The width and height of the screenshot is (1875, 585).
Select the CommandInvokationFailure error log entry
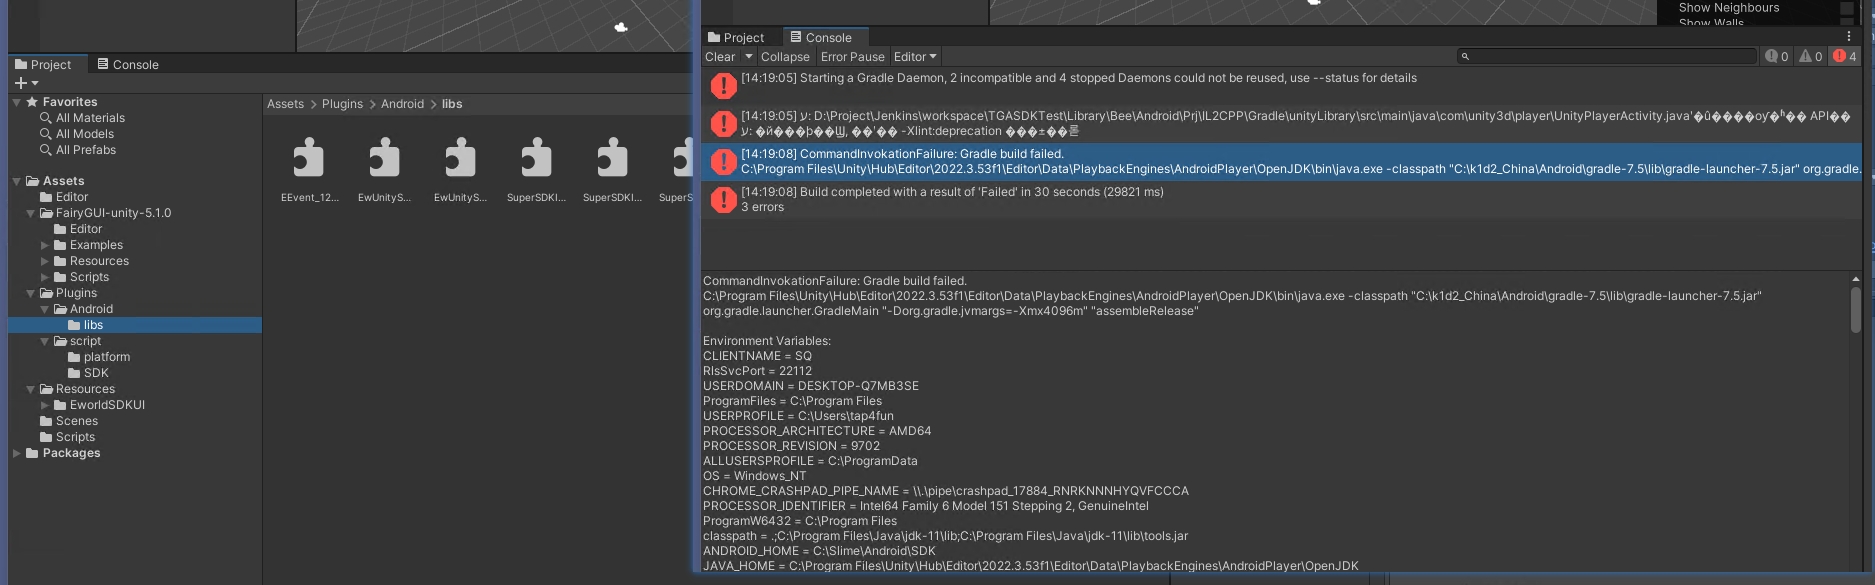tap(1281, 162)
